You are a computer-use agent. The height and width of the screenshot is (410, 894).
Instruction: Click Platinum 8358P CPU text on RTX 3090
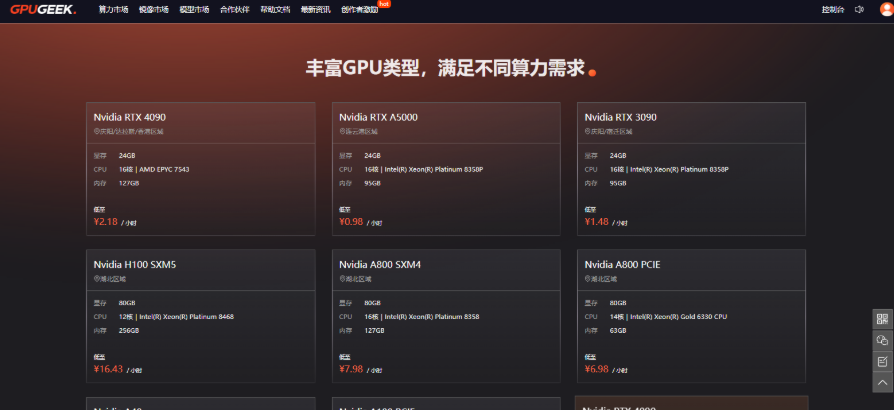669,169
